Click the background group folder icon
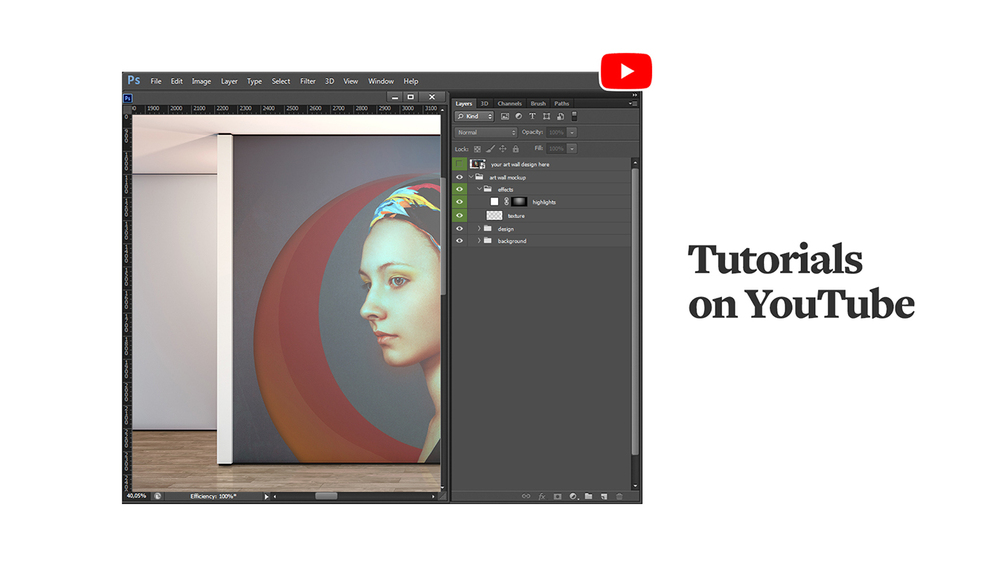 (x=488, y=240)
